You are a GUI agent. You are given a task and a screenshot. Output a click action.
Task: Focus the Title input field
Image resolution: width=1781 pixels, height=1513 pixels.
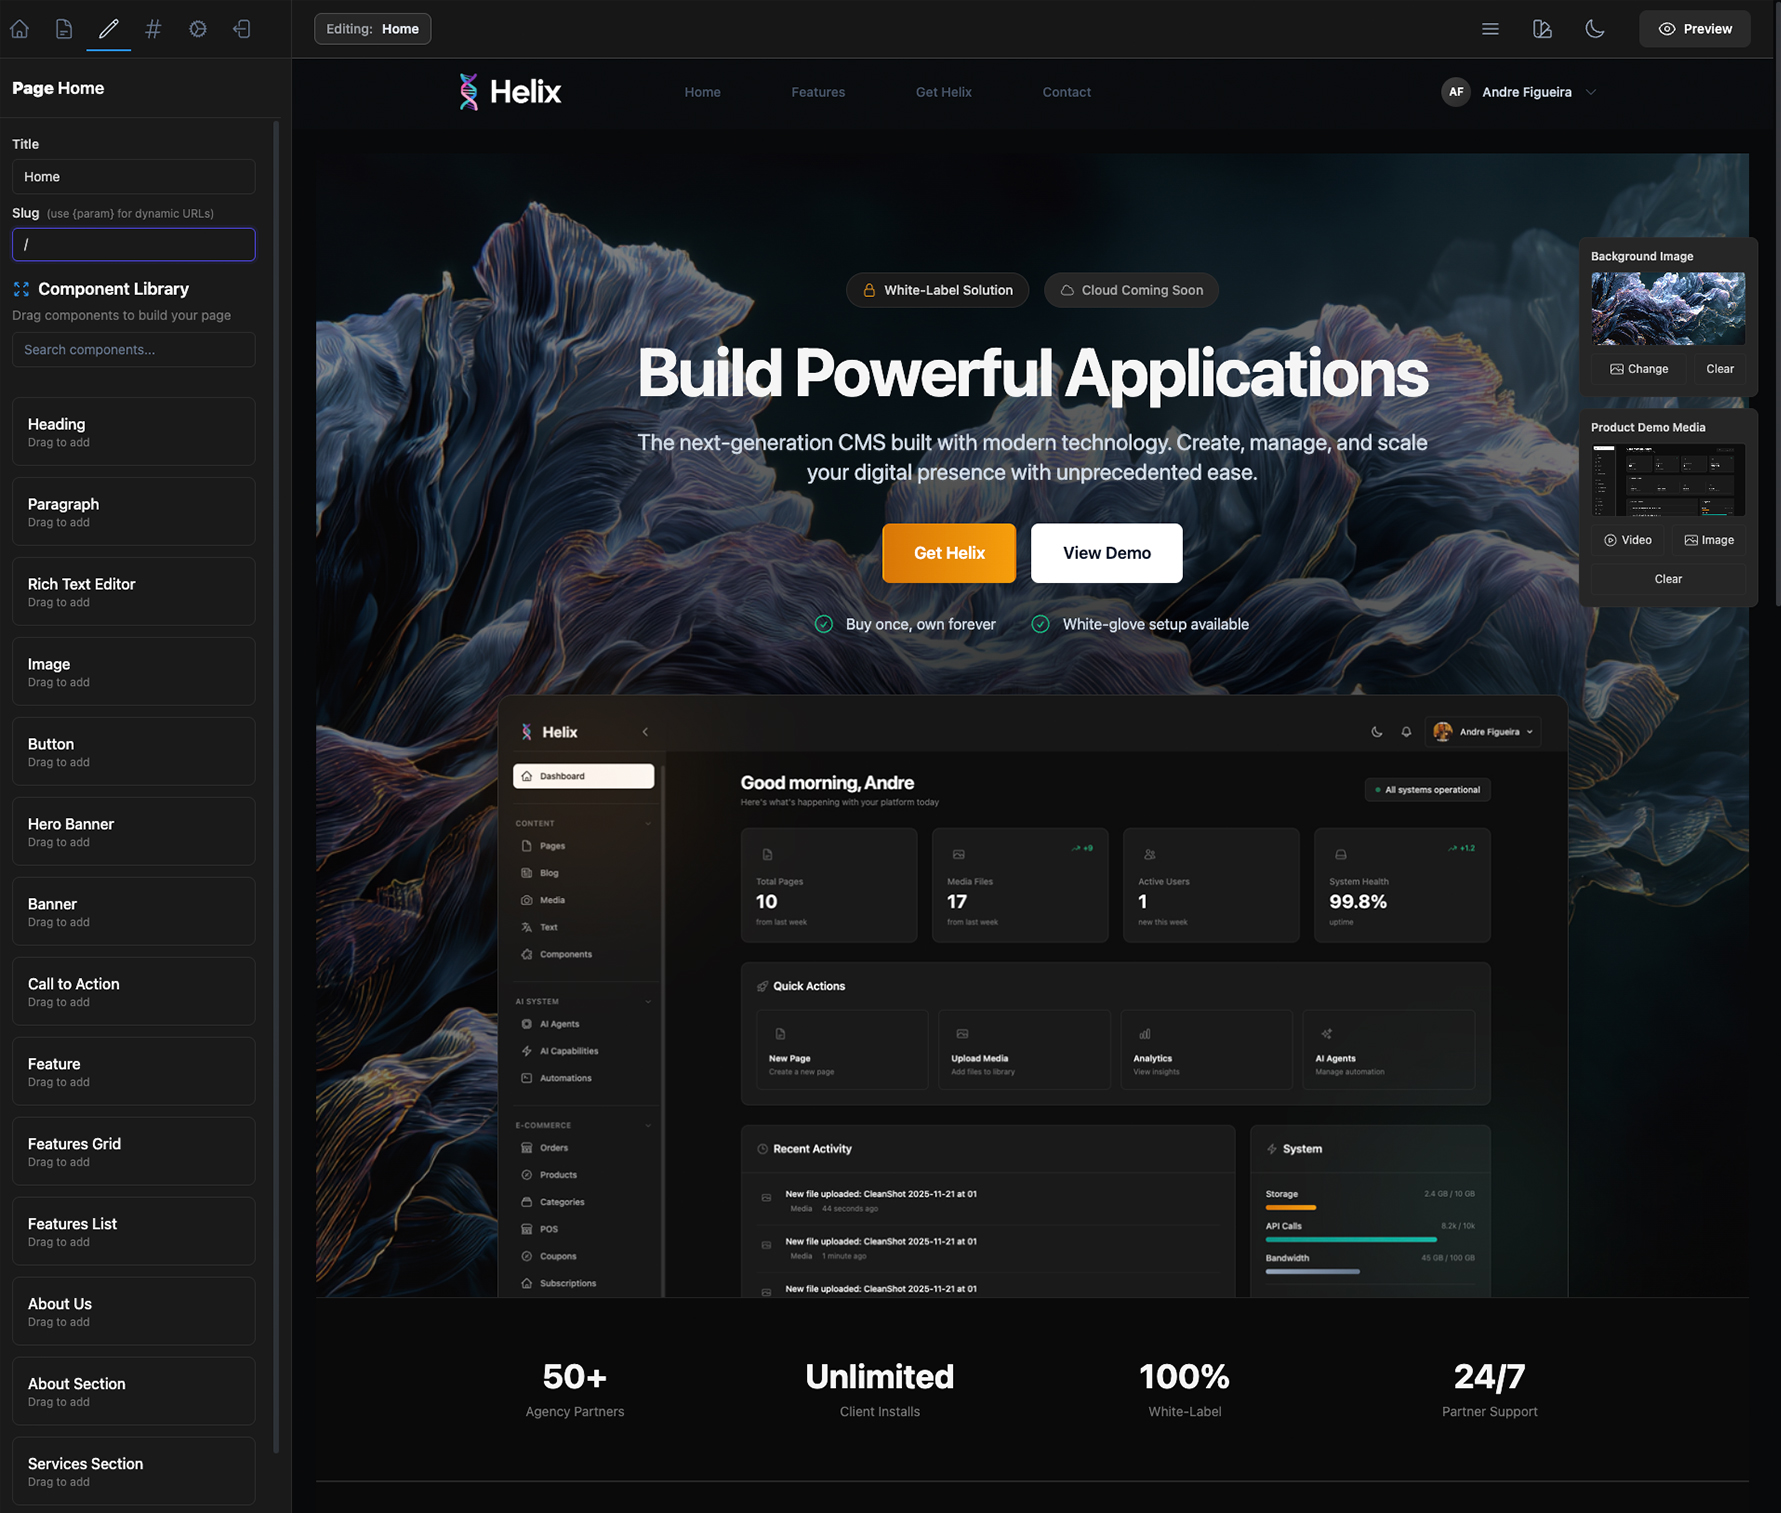coord(134,177)
